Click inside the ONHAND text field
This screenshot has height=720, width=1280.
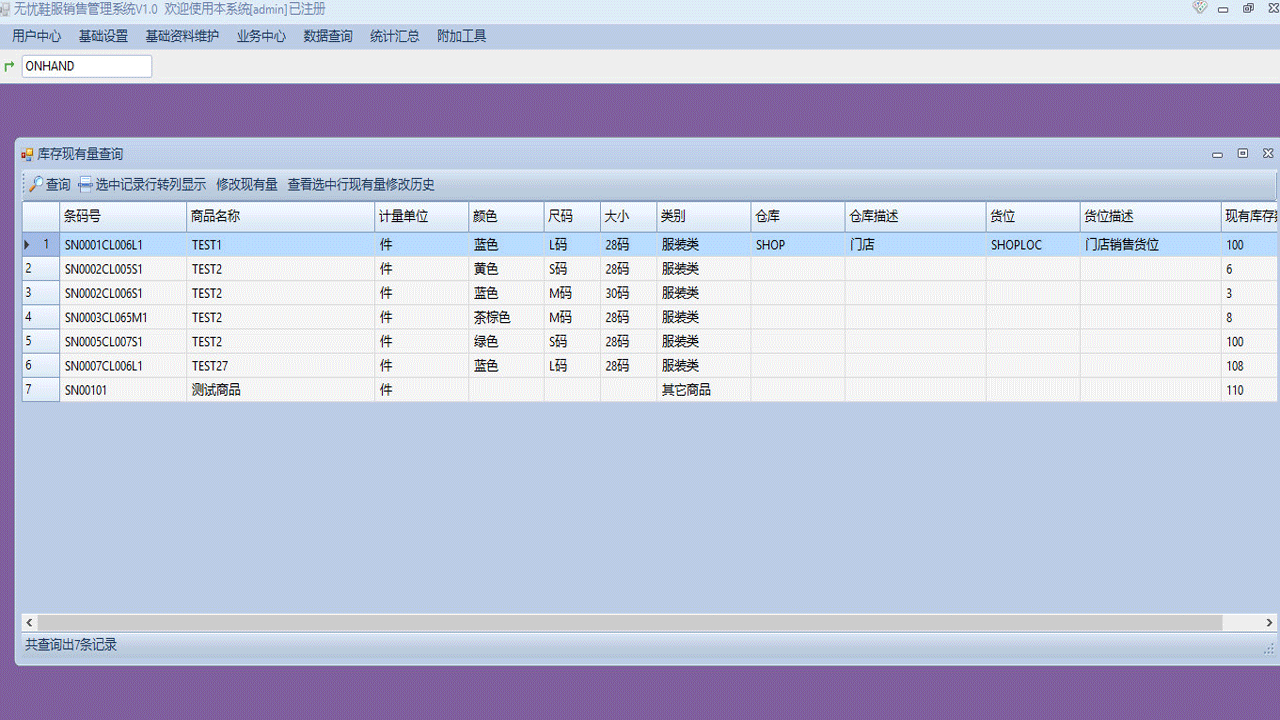tap(85, 66)
